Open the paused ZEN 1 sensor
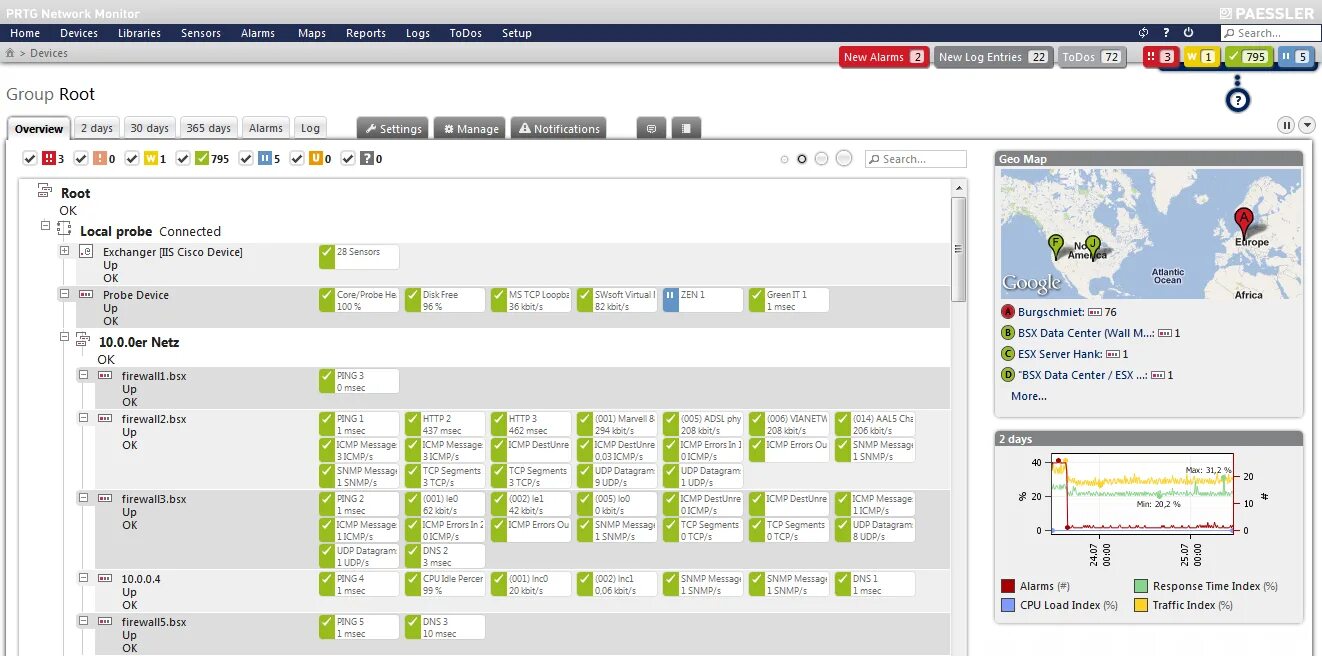 [702, 300]
